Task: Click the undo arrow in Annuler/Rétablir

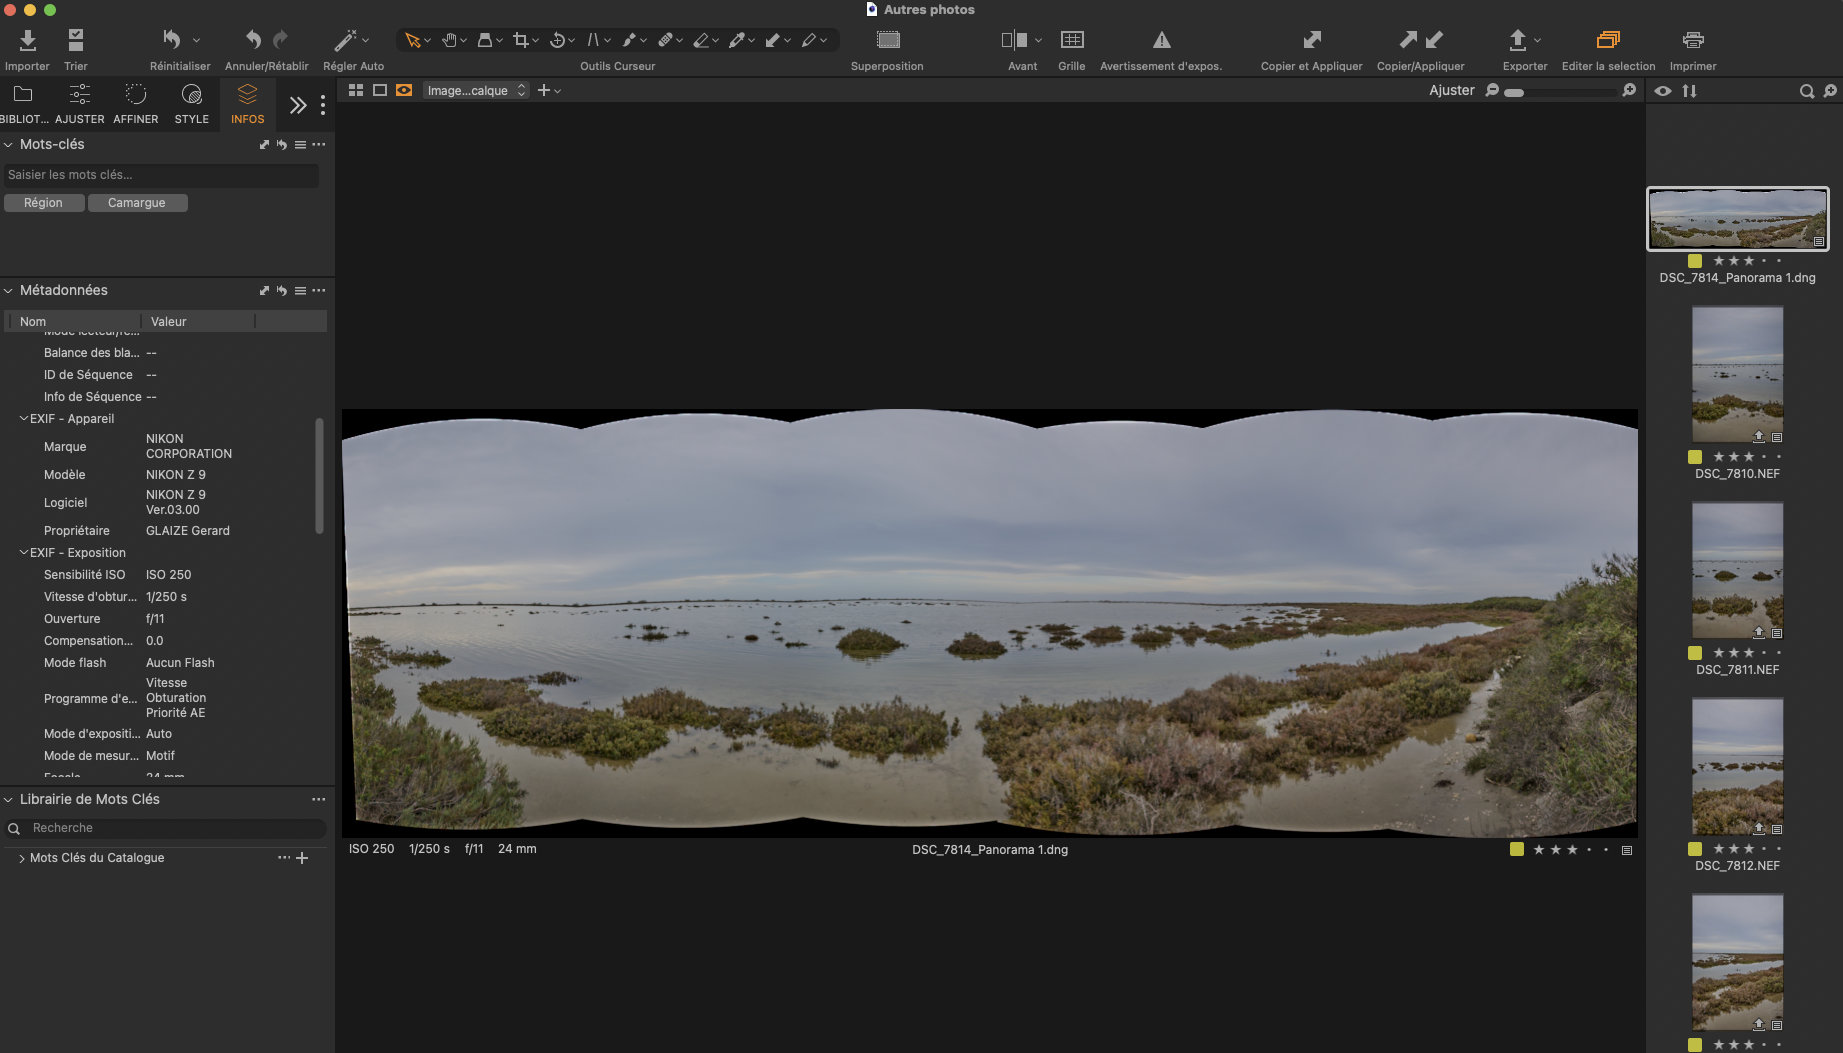Action: click(254, 40)
